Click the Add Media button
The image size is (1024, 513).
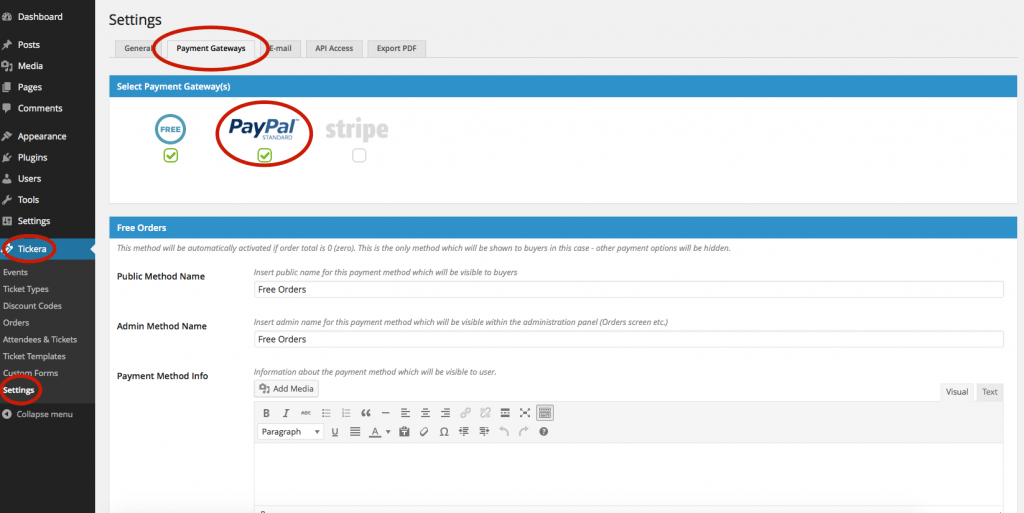pyautogui.click(x=287, y=389)
